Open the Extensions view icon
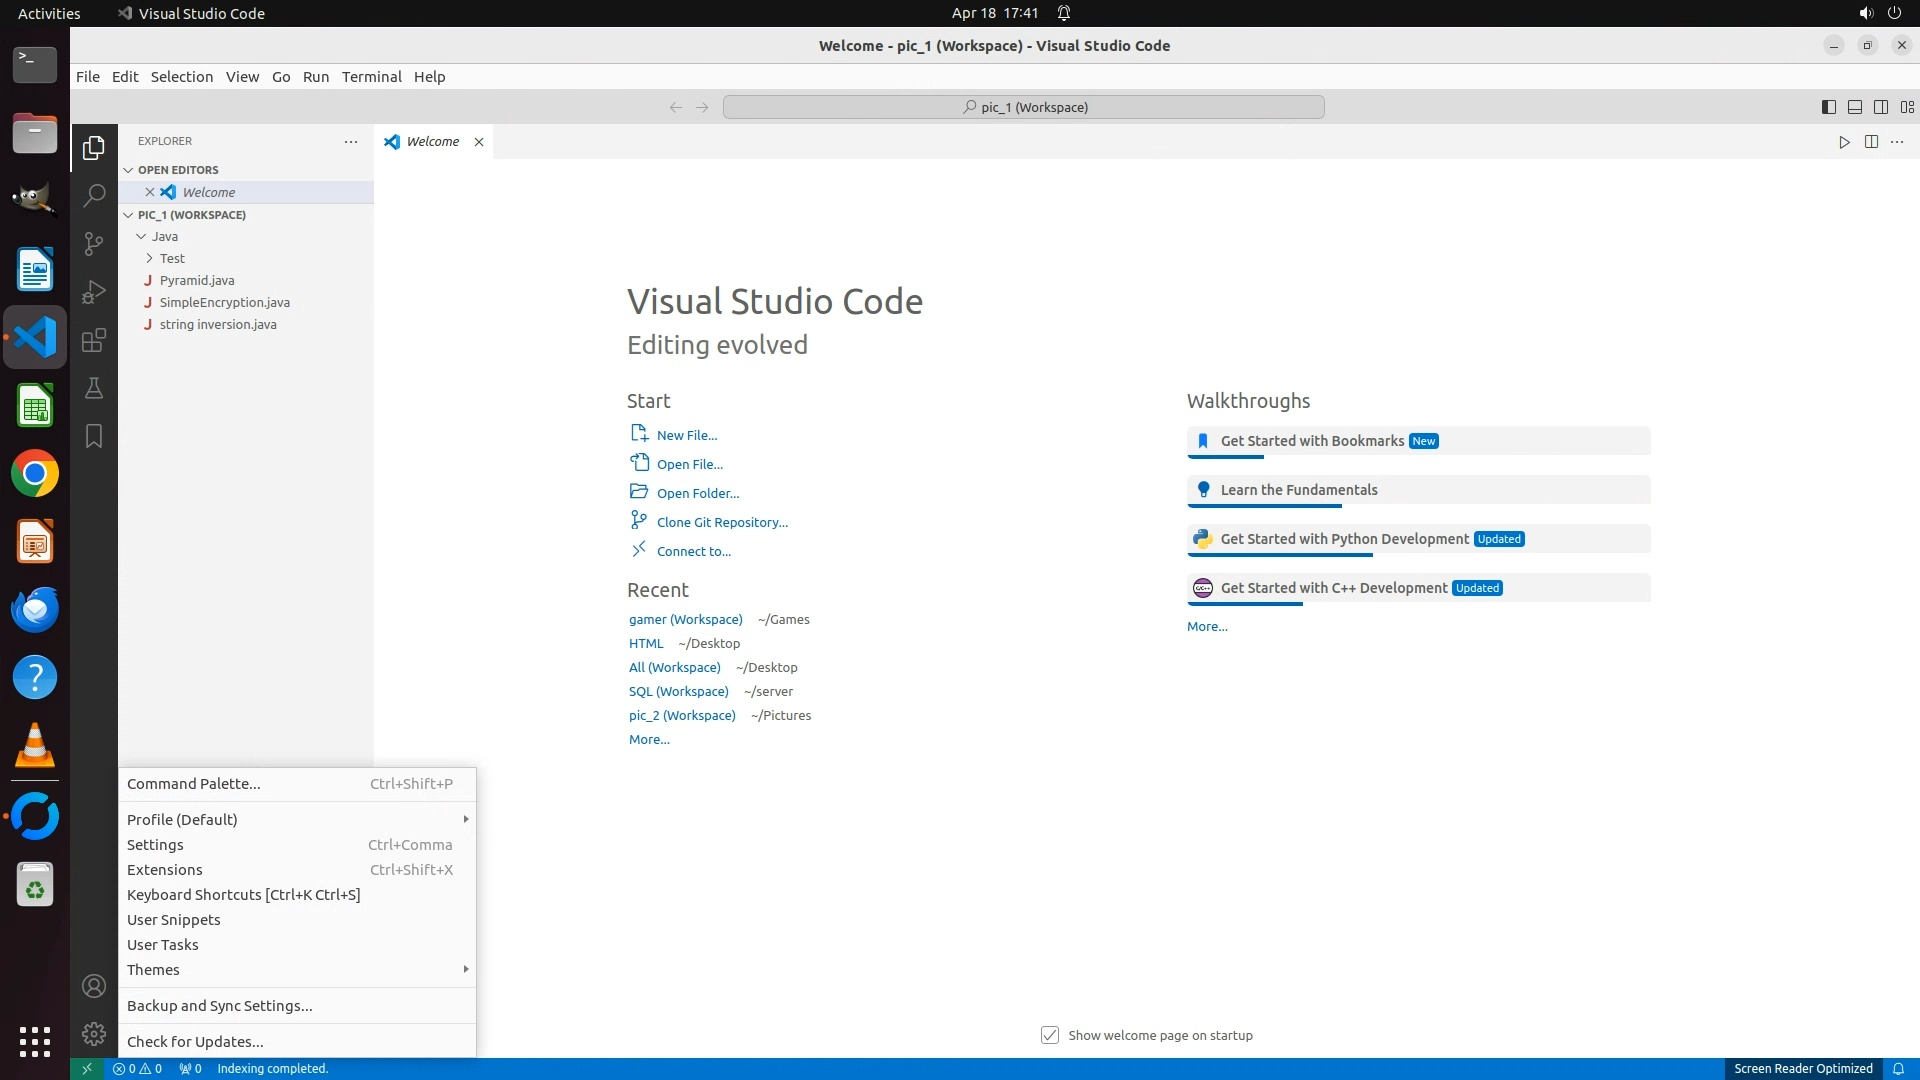 (x=94, y=340)
